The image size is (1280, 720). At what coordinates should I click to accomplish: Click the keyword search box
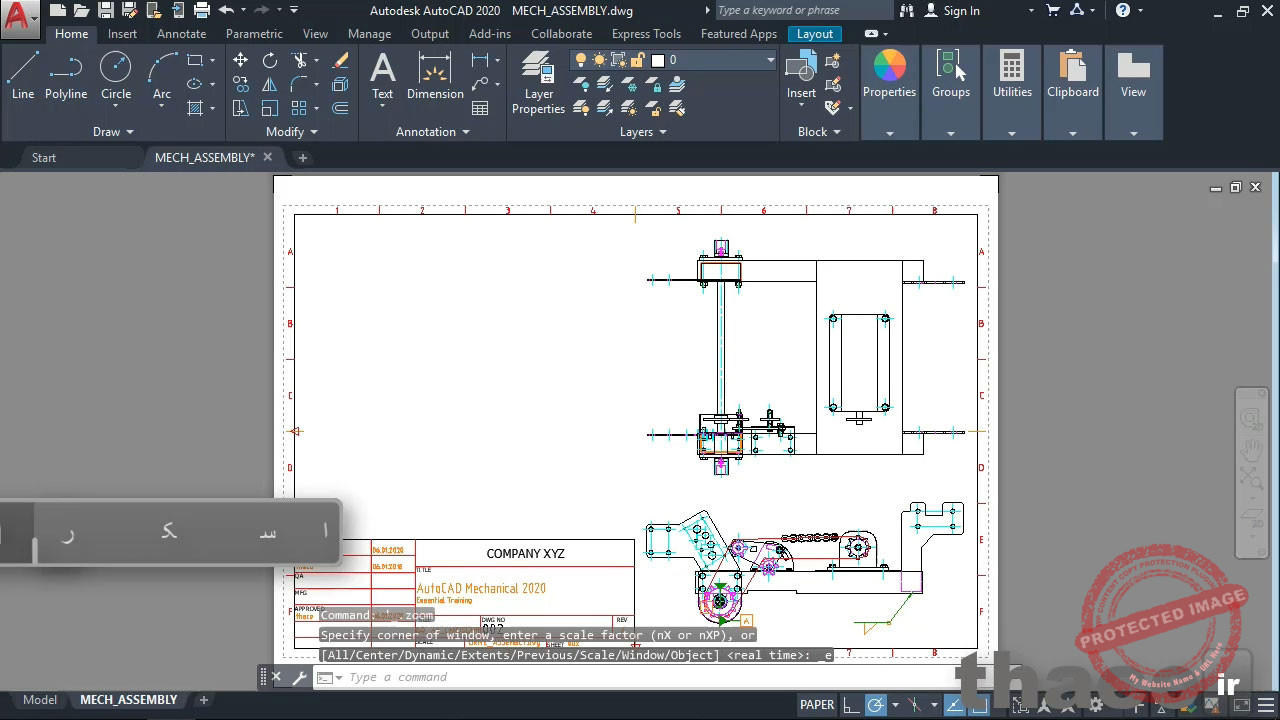(x=803, y=10)
